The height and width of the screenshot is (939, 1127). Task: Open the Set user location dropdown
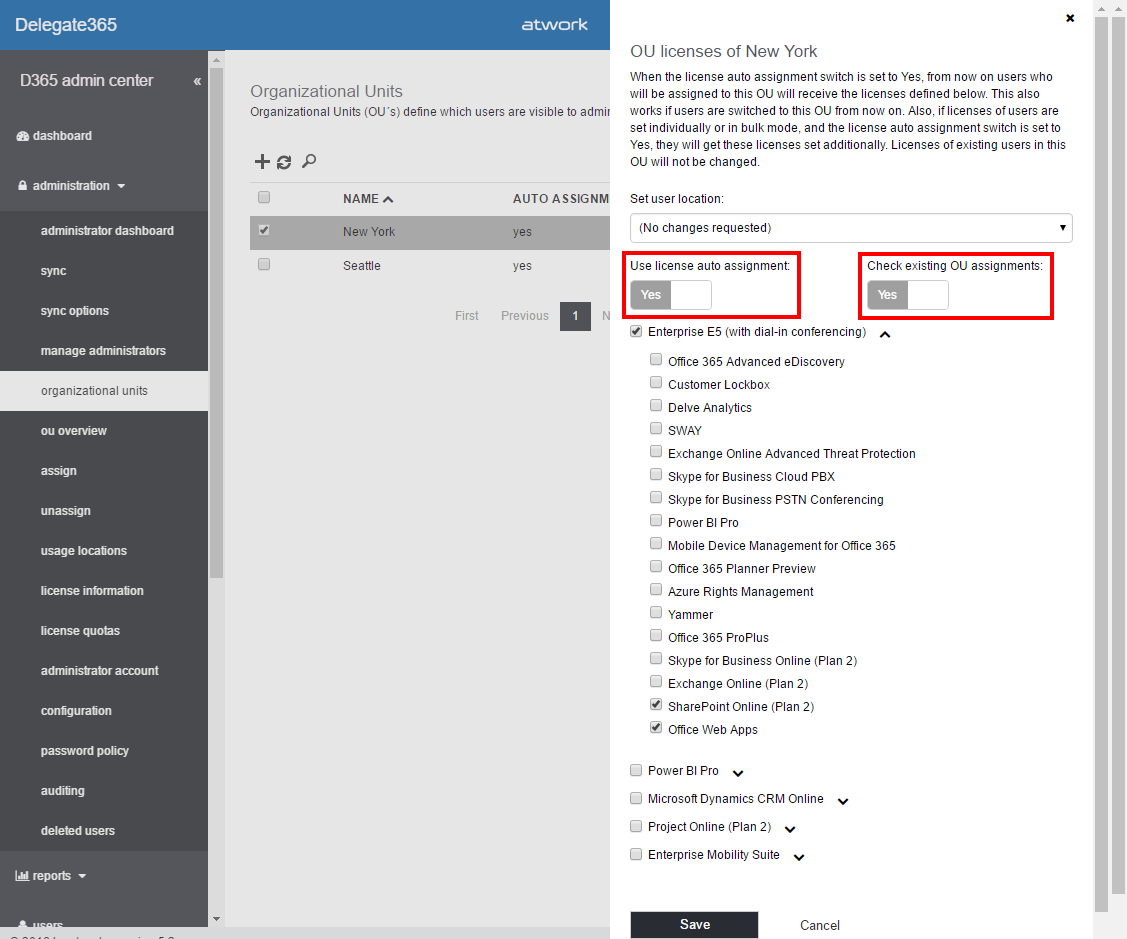851,228
